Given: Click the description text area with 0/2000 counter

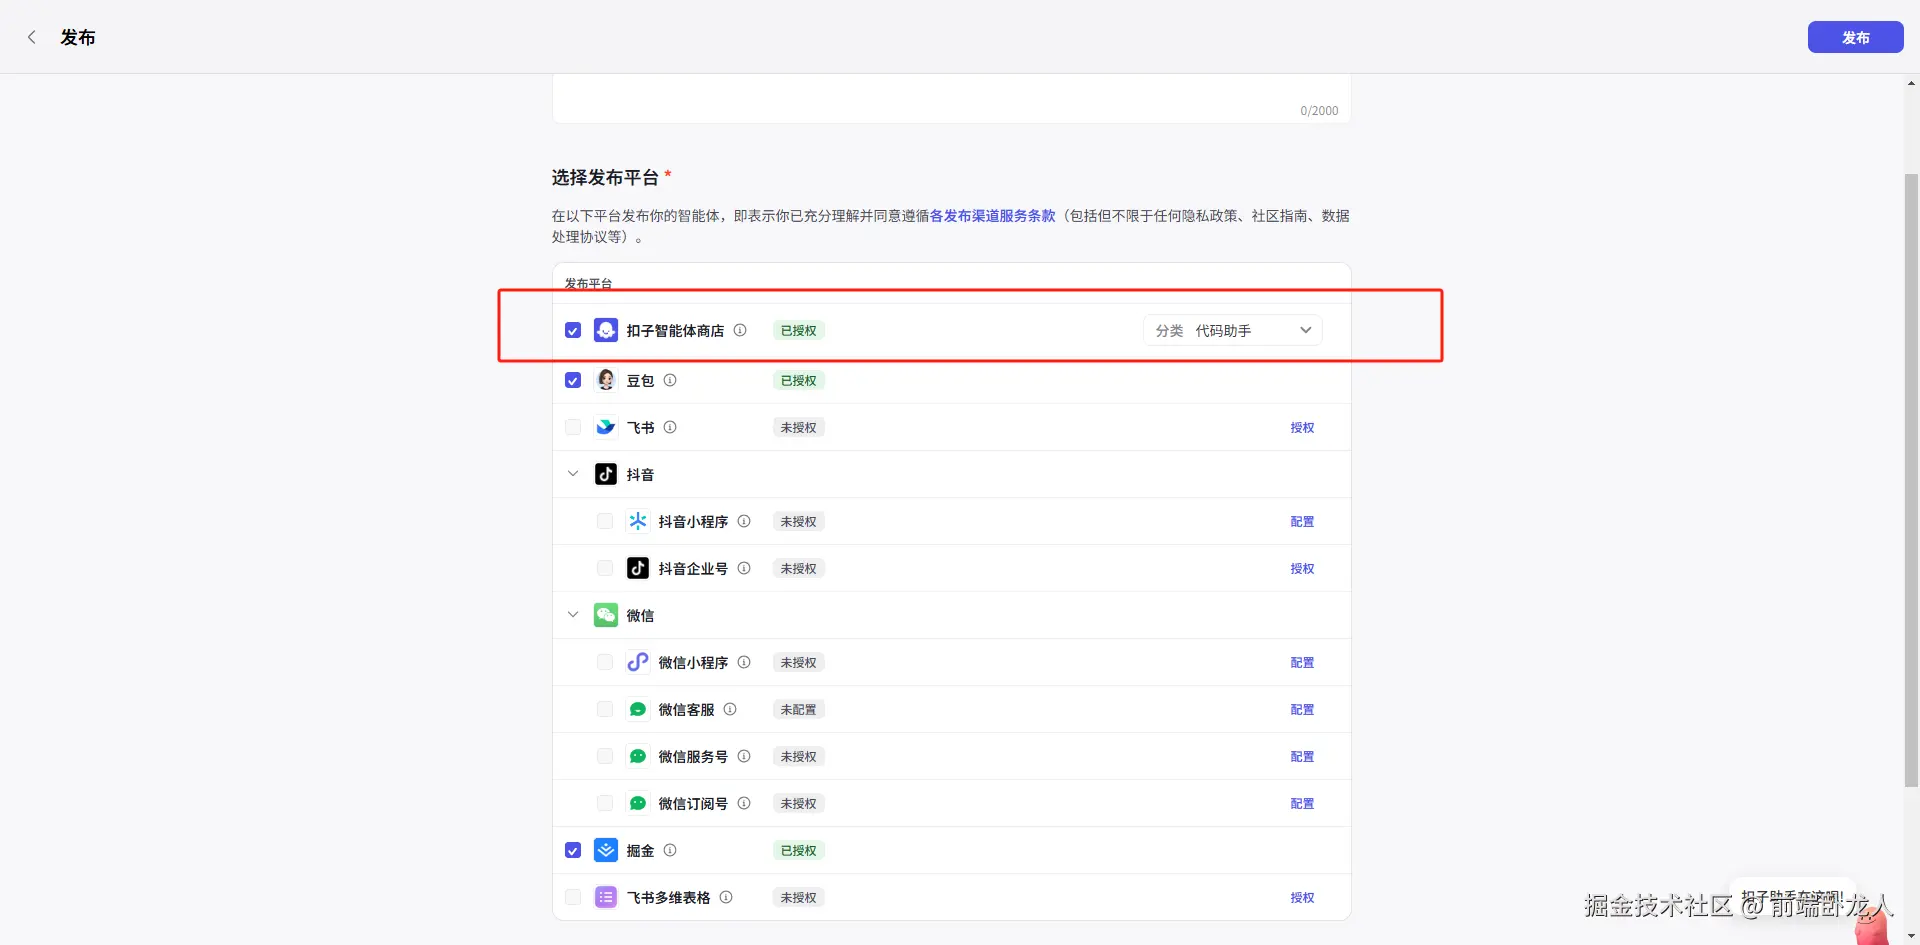Looking at the screenshot, I should coord(951,98).
